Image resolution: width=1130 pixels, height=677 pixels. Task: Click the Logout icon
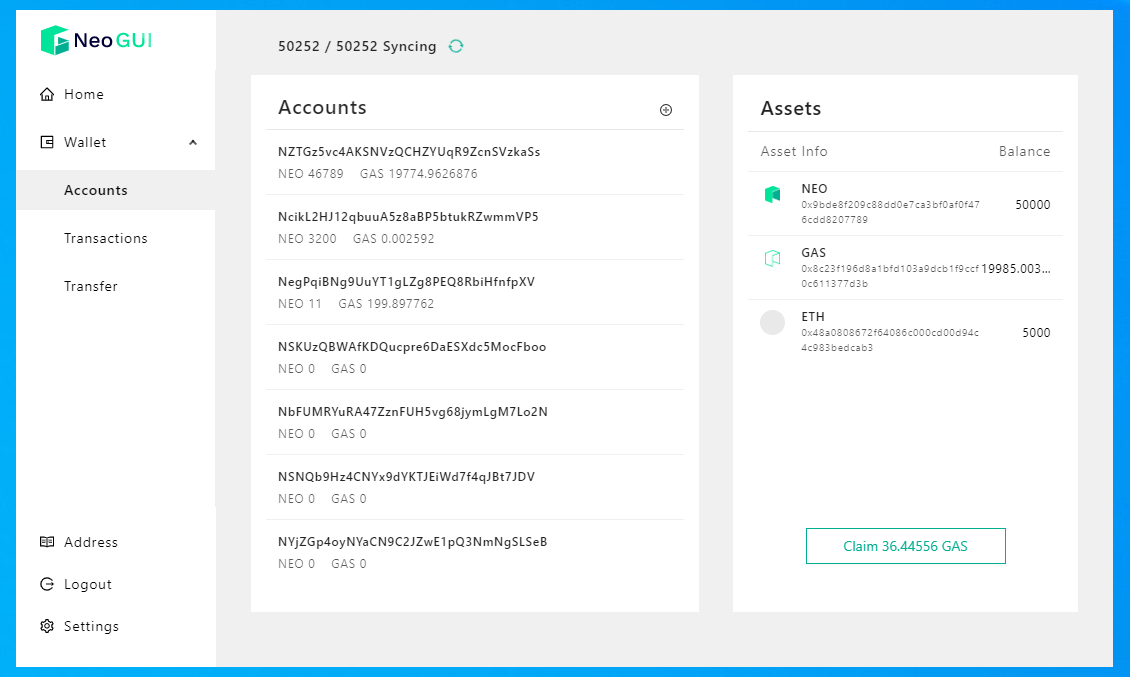coord(47,584)
